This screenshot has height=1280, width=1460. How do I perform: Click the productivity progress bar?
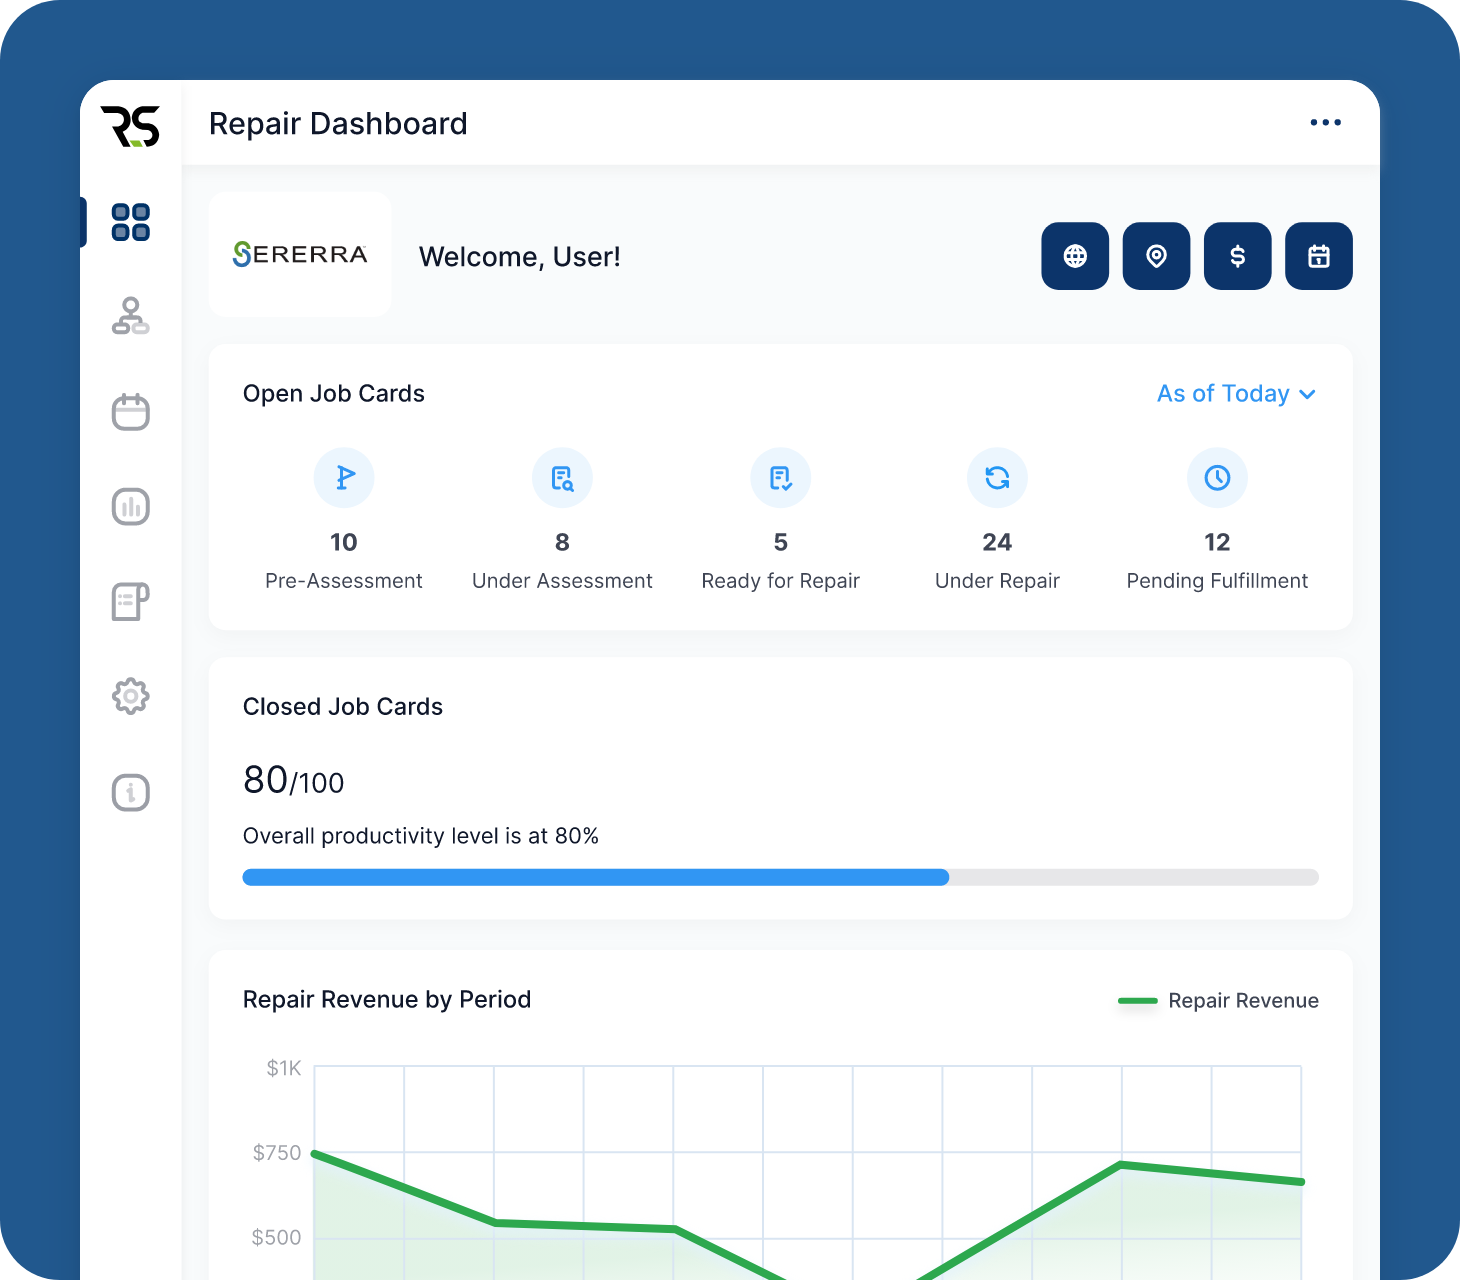[781, 877]
